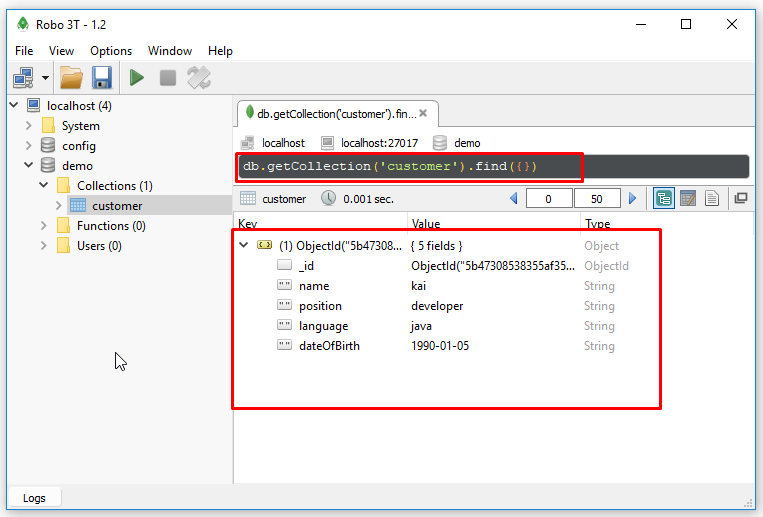Expand the Users (0) folder
The image size is (763, 517).
click(44, 245)
